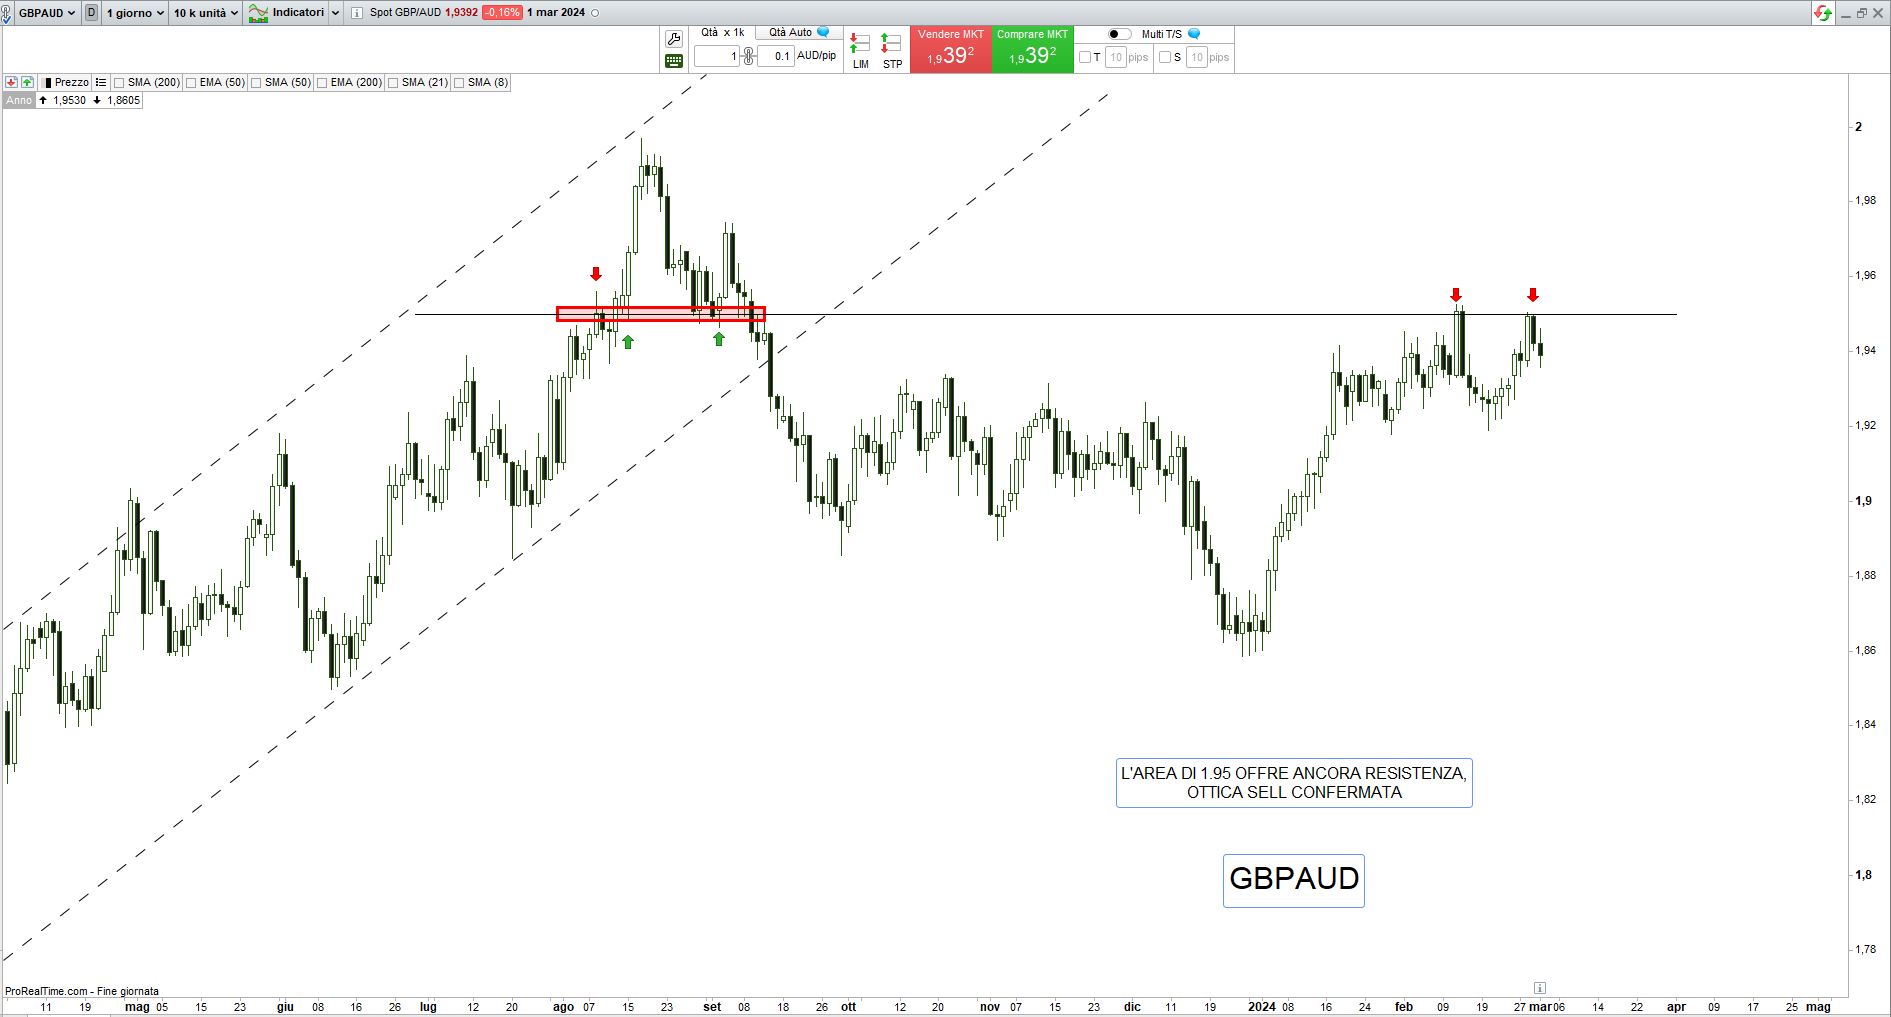Open the Indicatori indicators panel
The image size is (1891, 1017).
287,13
